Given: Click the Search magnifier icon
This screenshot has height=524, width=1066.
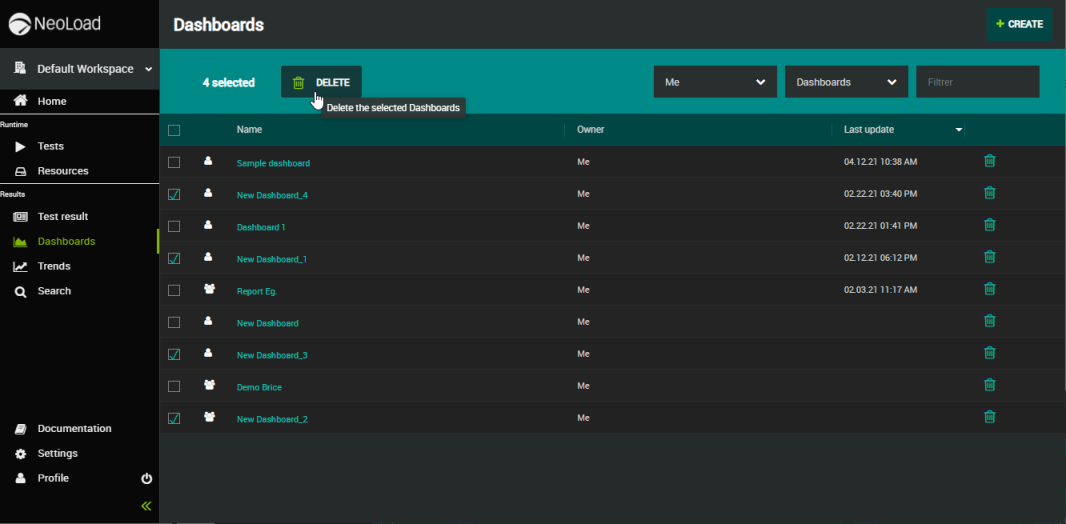Looking at the screenshot, I should [20, 292].
